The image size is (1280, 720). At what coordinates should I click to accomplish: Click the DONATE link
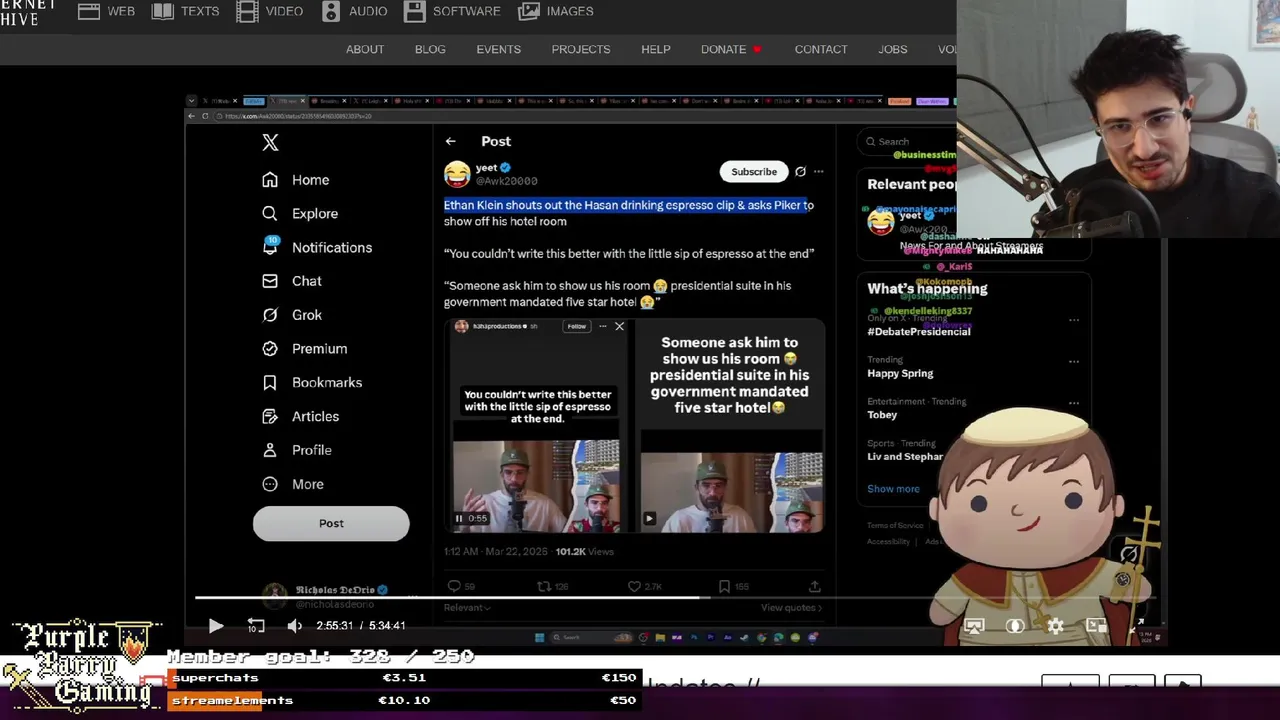coord(731,49)
